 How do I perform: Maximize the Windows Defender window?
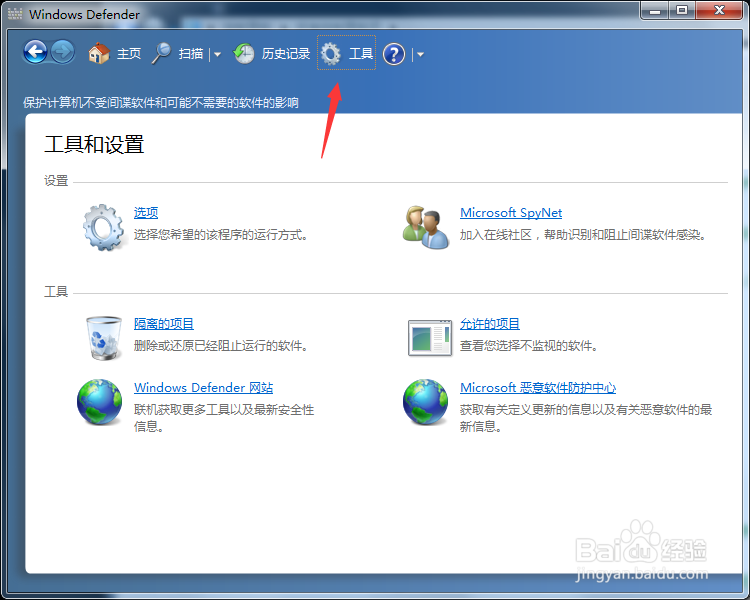click(682, 11)
